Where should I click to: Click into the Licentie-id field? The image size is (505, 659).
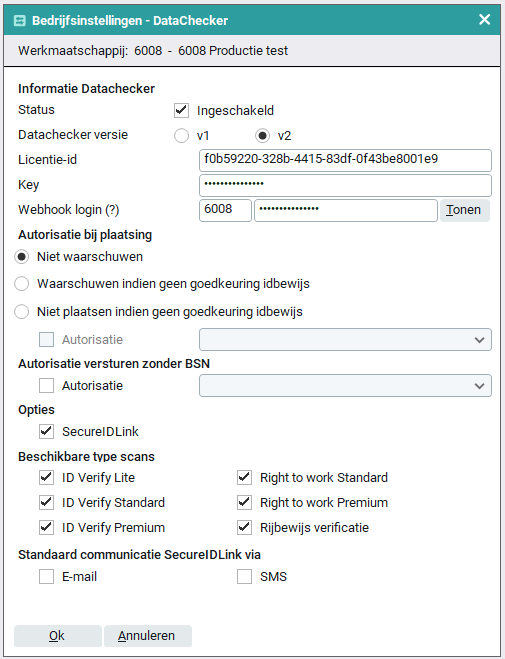tap(345, 160)
